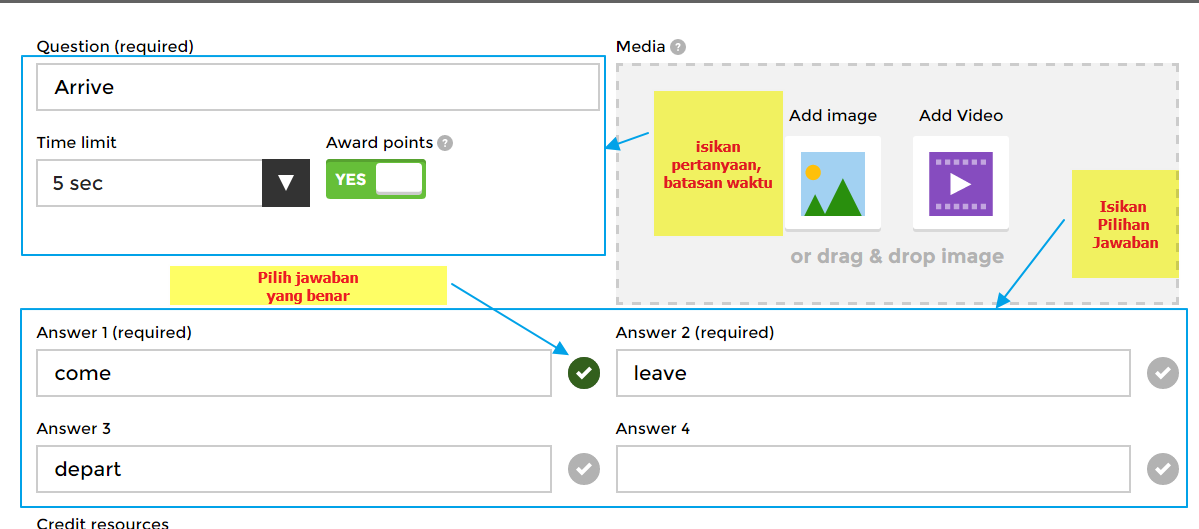Click the '5 sec' time limit field
This screenshot has width=1199, height=529.
149,183
